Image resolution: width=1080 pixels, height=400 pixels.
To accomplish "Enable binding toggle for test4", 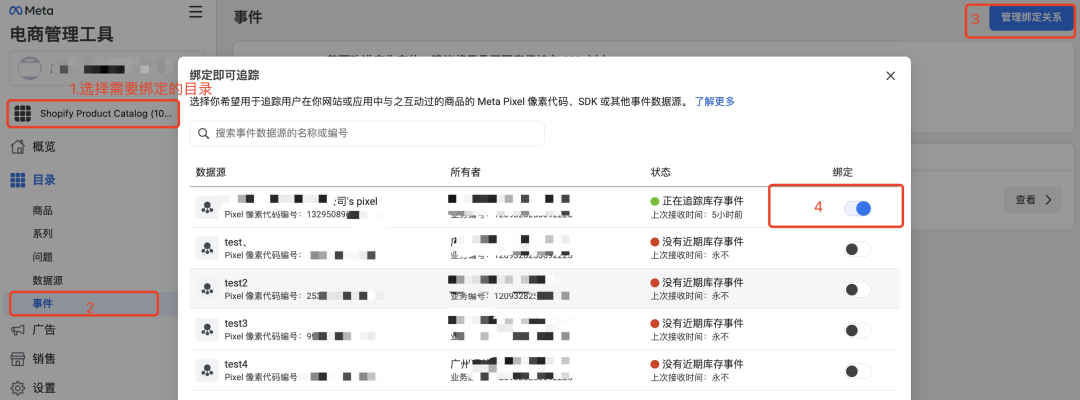I will 858,371.
